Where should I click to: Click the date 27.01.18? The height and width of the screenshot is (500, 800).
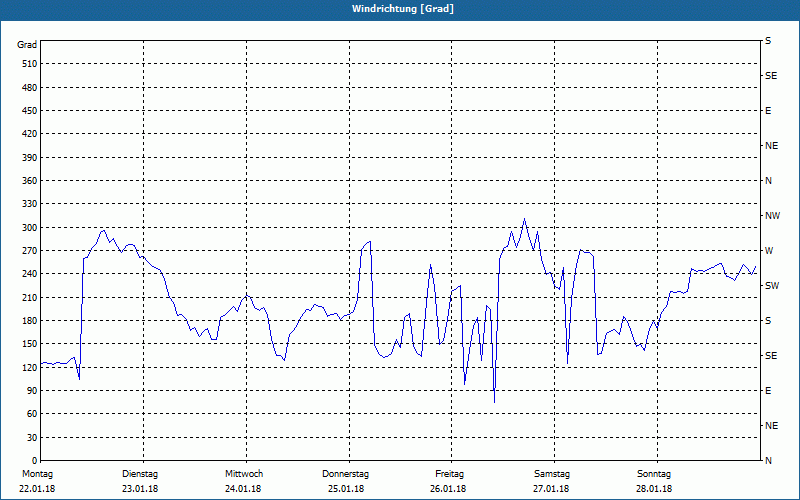click(x=551, y=489)
